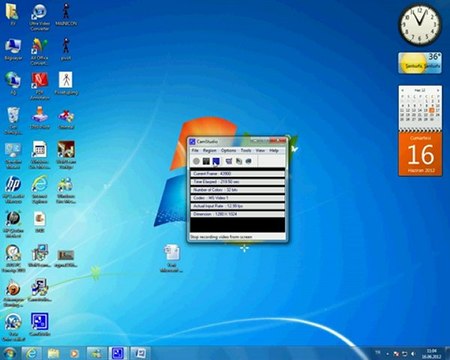Open Windows Explorer folder on the taskbar
This screenshot has height=360, width=450.
[x=53, y=353]
